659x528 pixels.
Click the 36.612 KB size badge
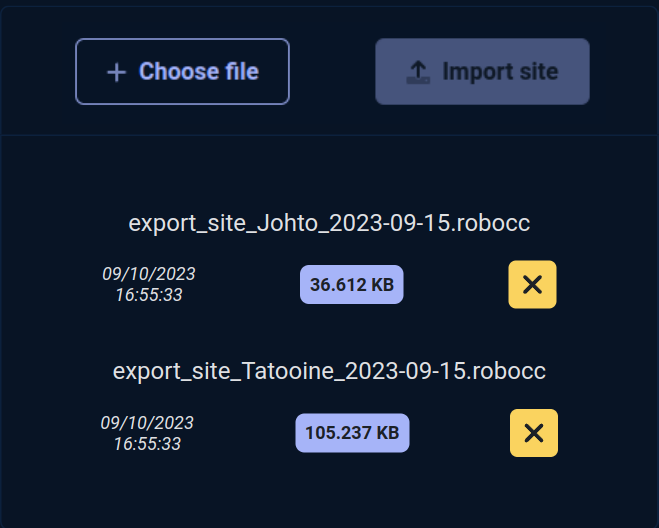[352, 285]
